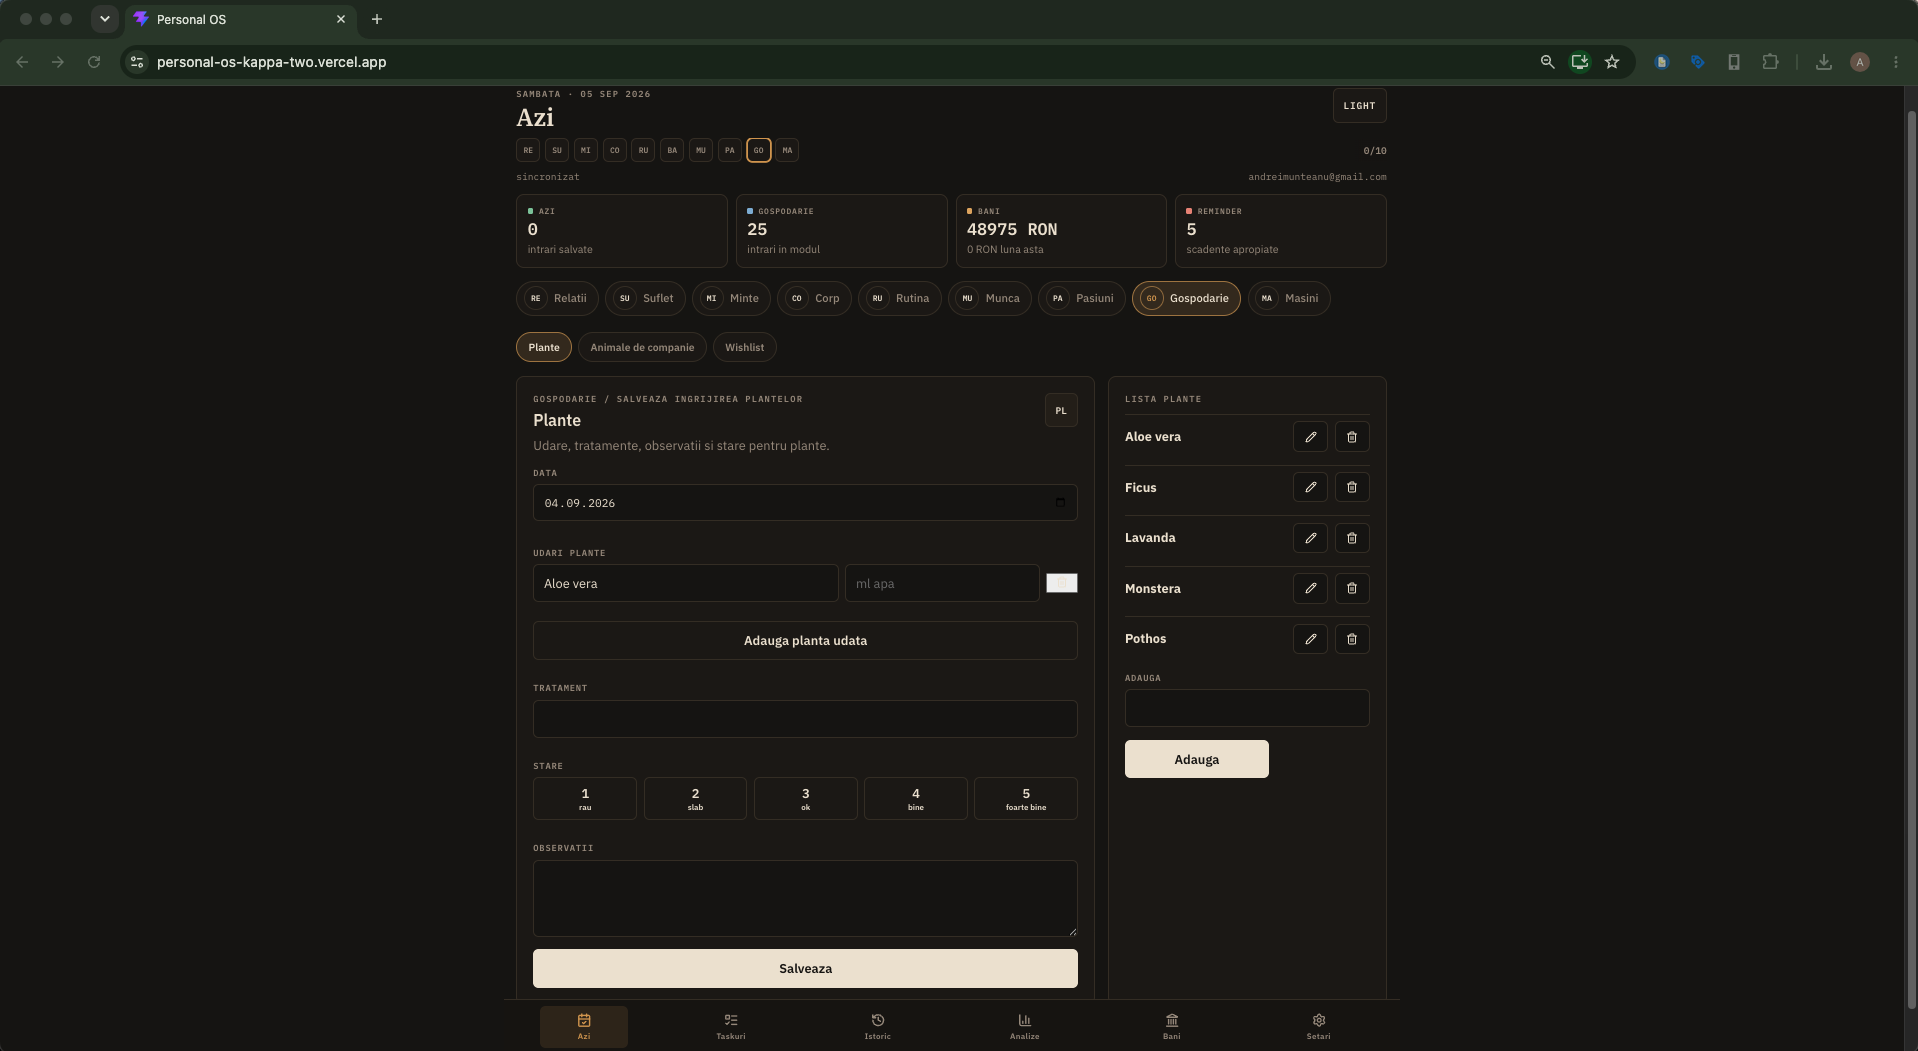Image resolution: width=1918 pixels, height=1051 pixels.
Task: Open the browser tab search dropdown
Action: point(104,19)
